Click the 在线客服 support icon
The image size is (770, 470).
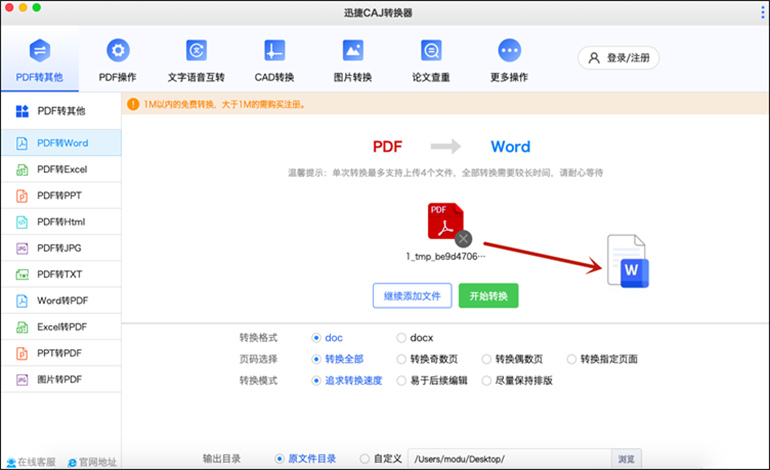[x=11, y=463]
